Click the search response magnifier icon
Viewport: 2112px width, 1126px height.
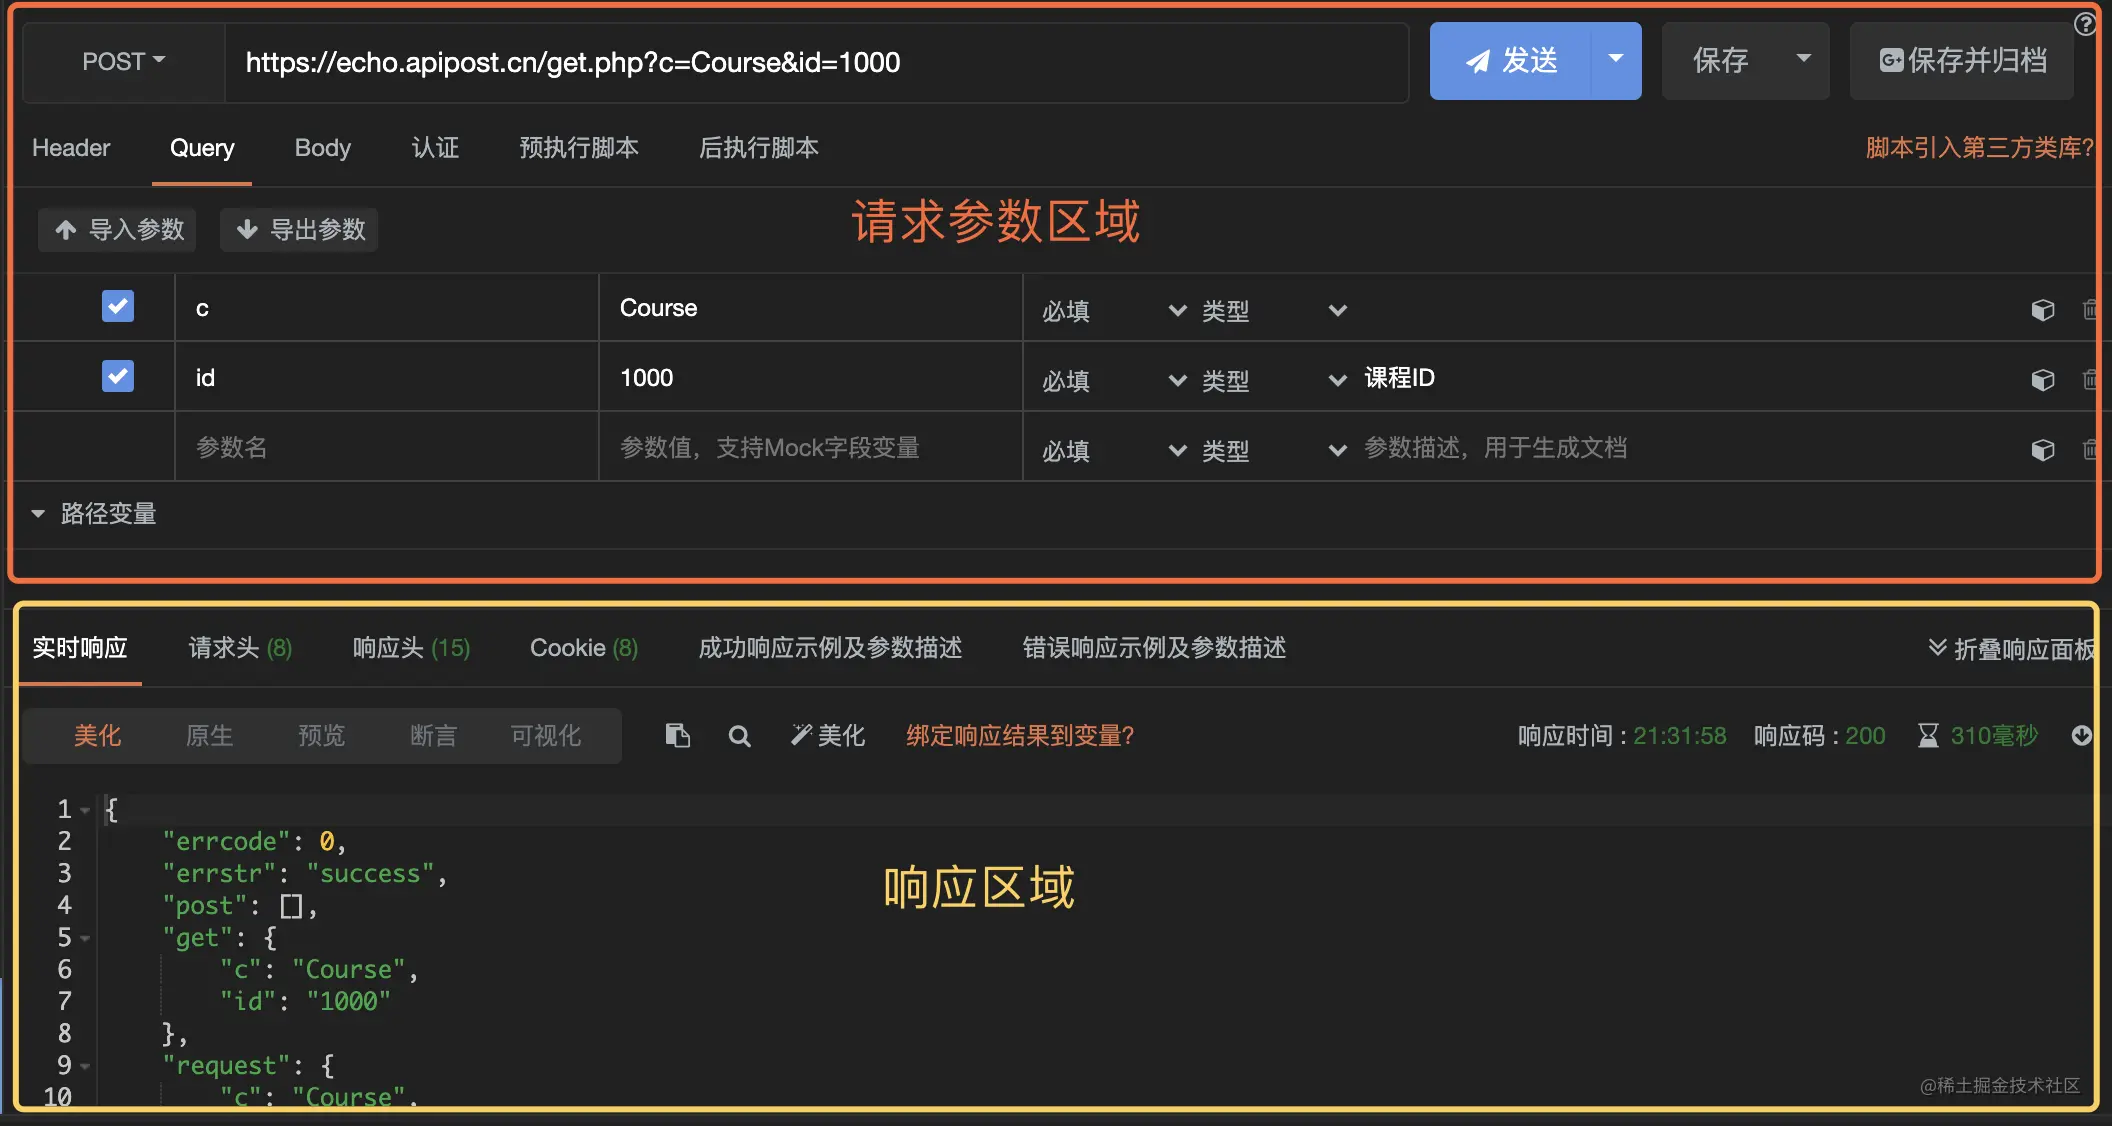pos(739,737)
